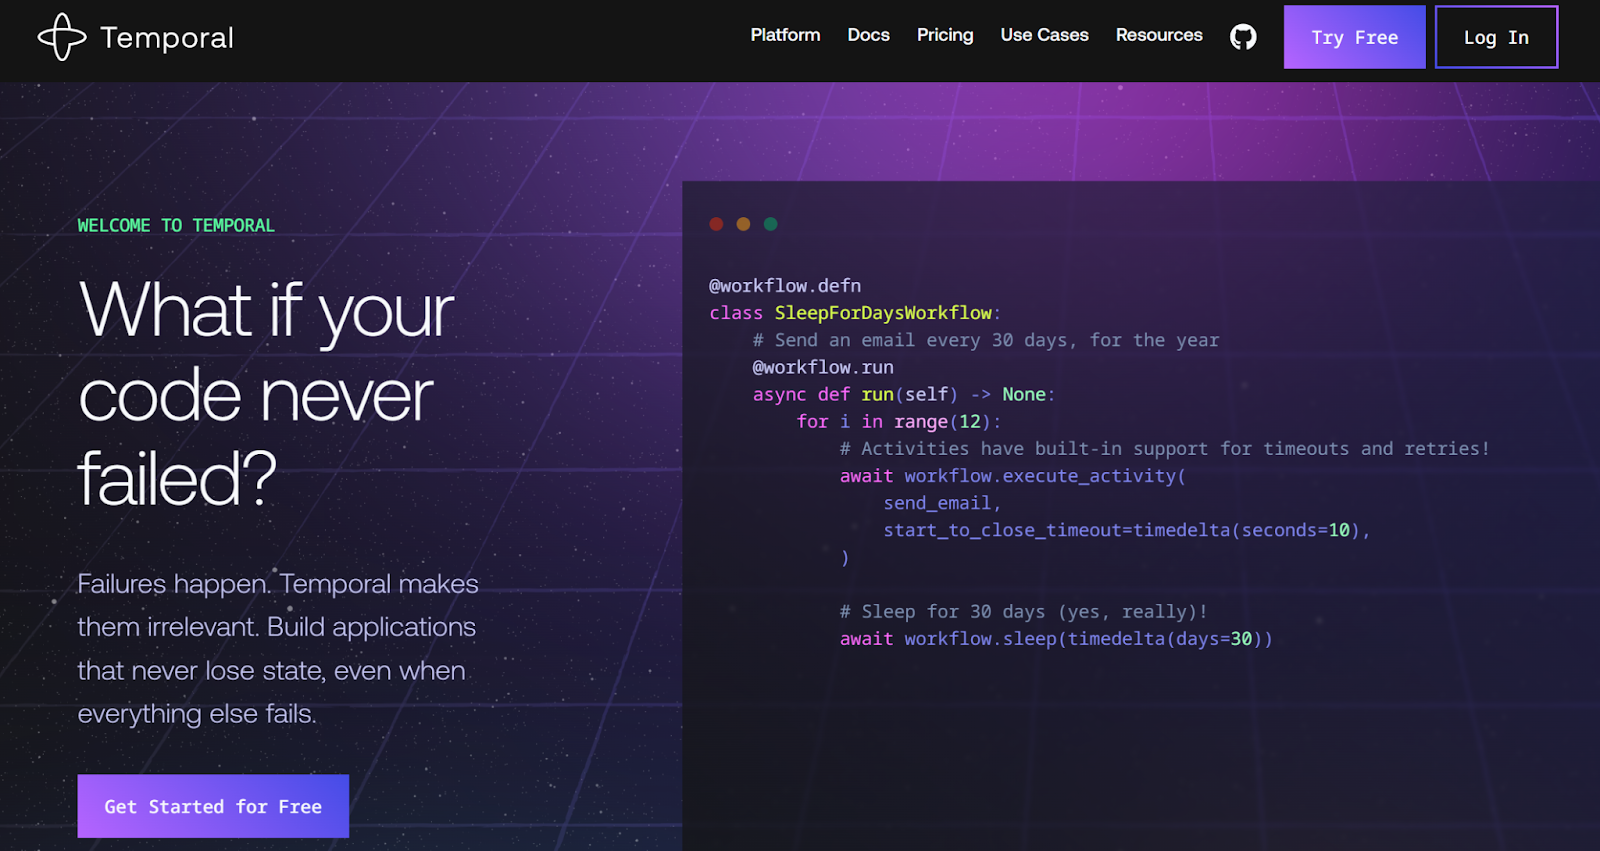Click the 'async def run(self)' code line
This screenshot has width=1600, height=851.
[x=904, y=394]
